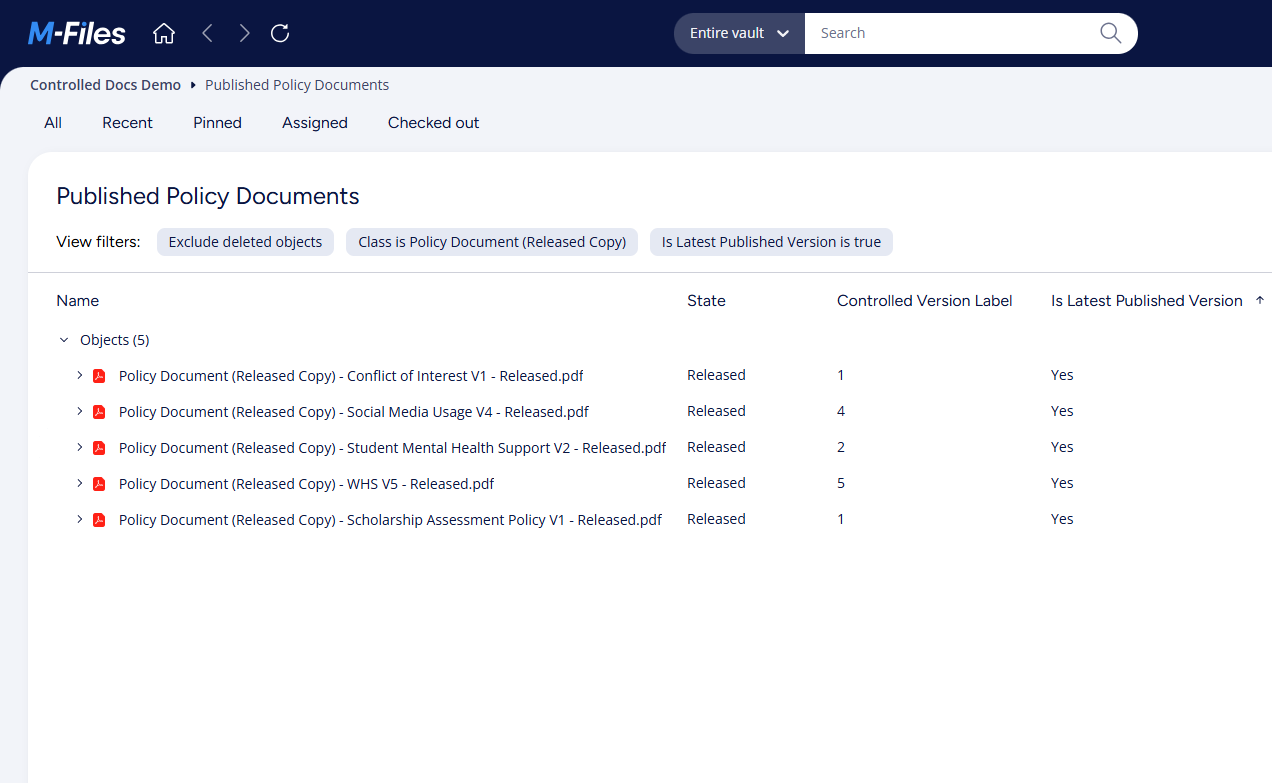The height and width of the screenshot is (783, 1272).
Task: Go to the home view icon
Action: 164,33
